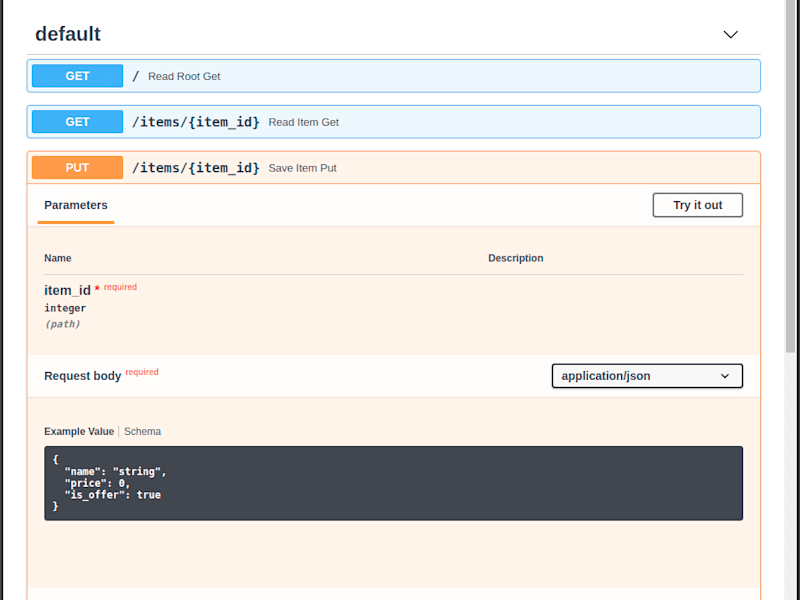Click the Read Item Get summary text
The width and height of the screenshot is (800, 600).
(x=304, y=122)
